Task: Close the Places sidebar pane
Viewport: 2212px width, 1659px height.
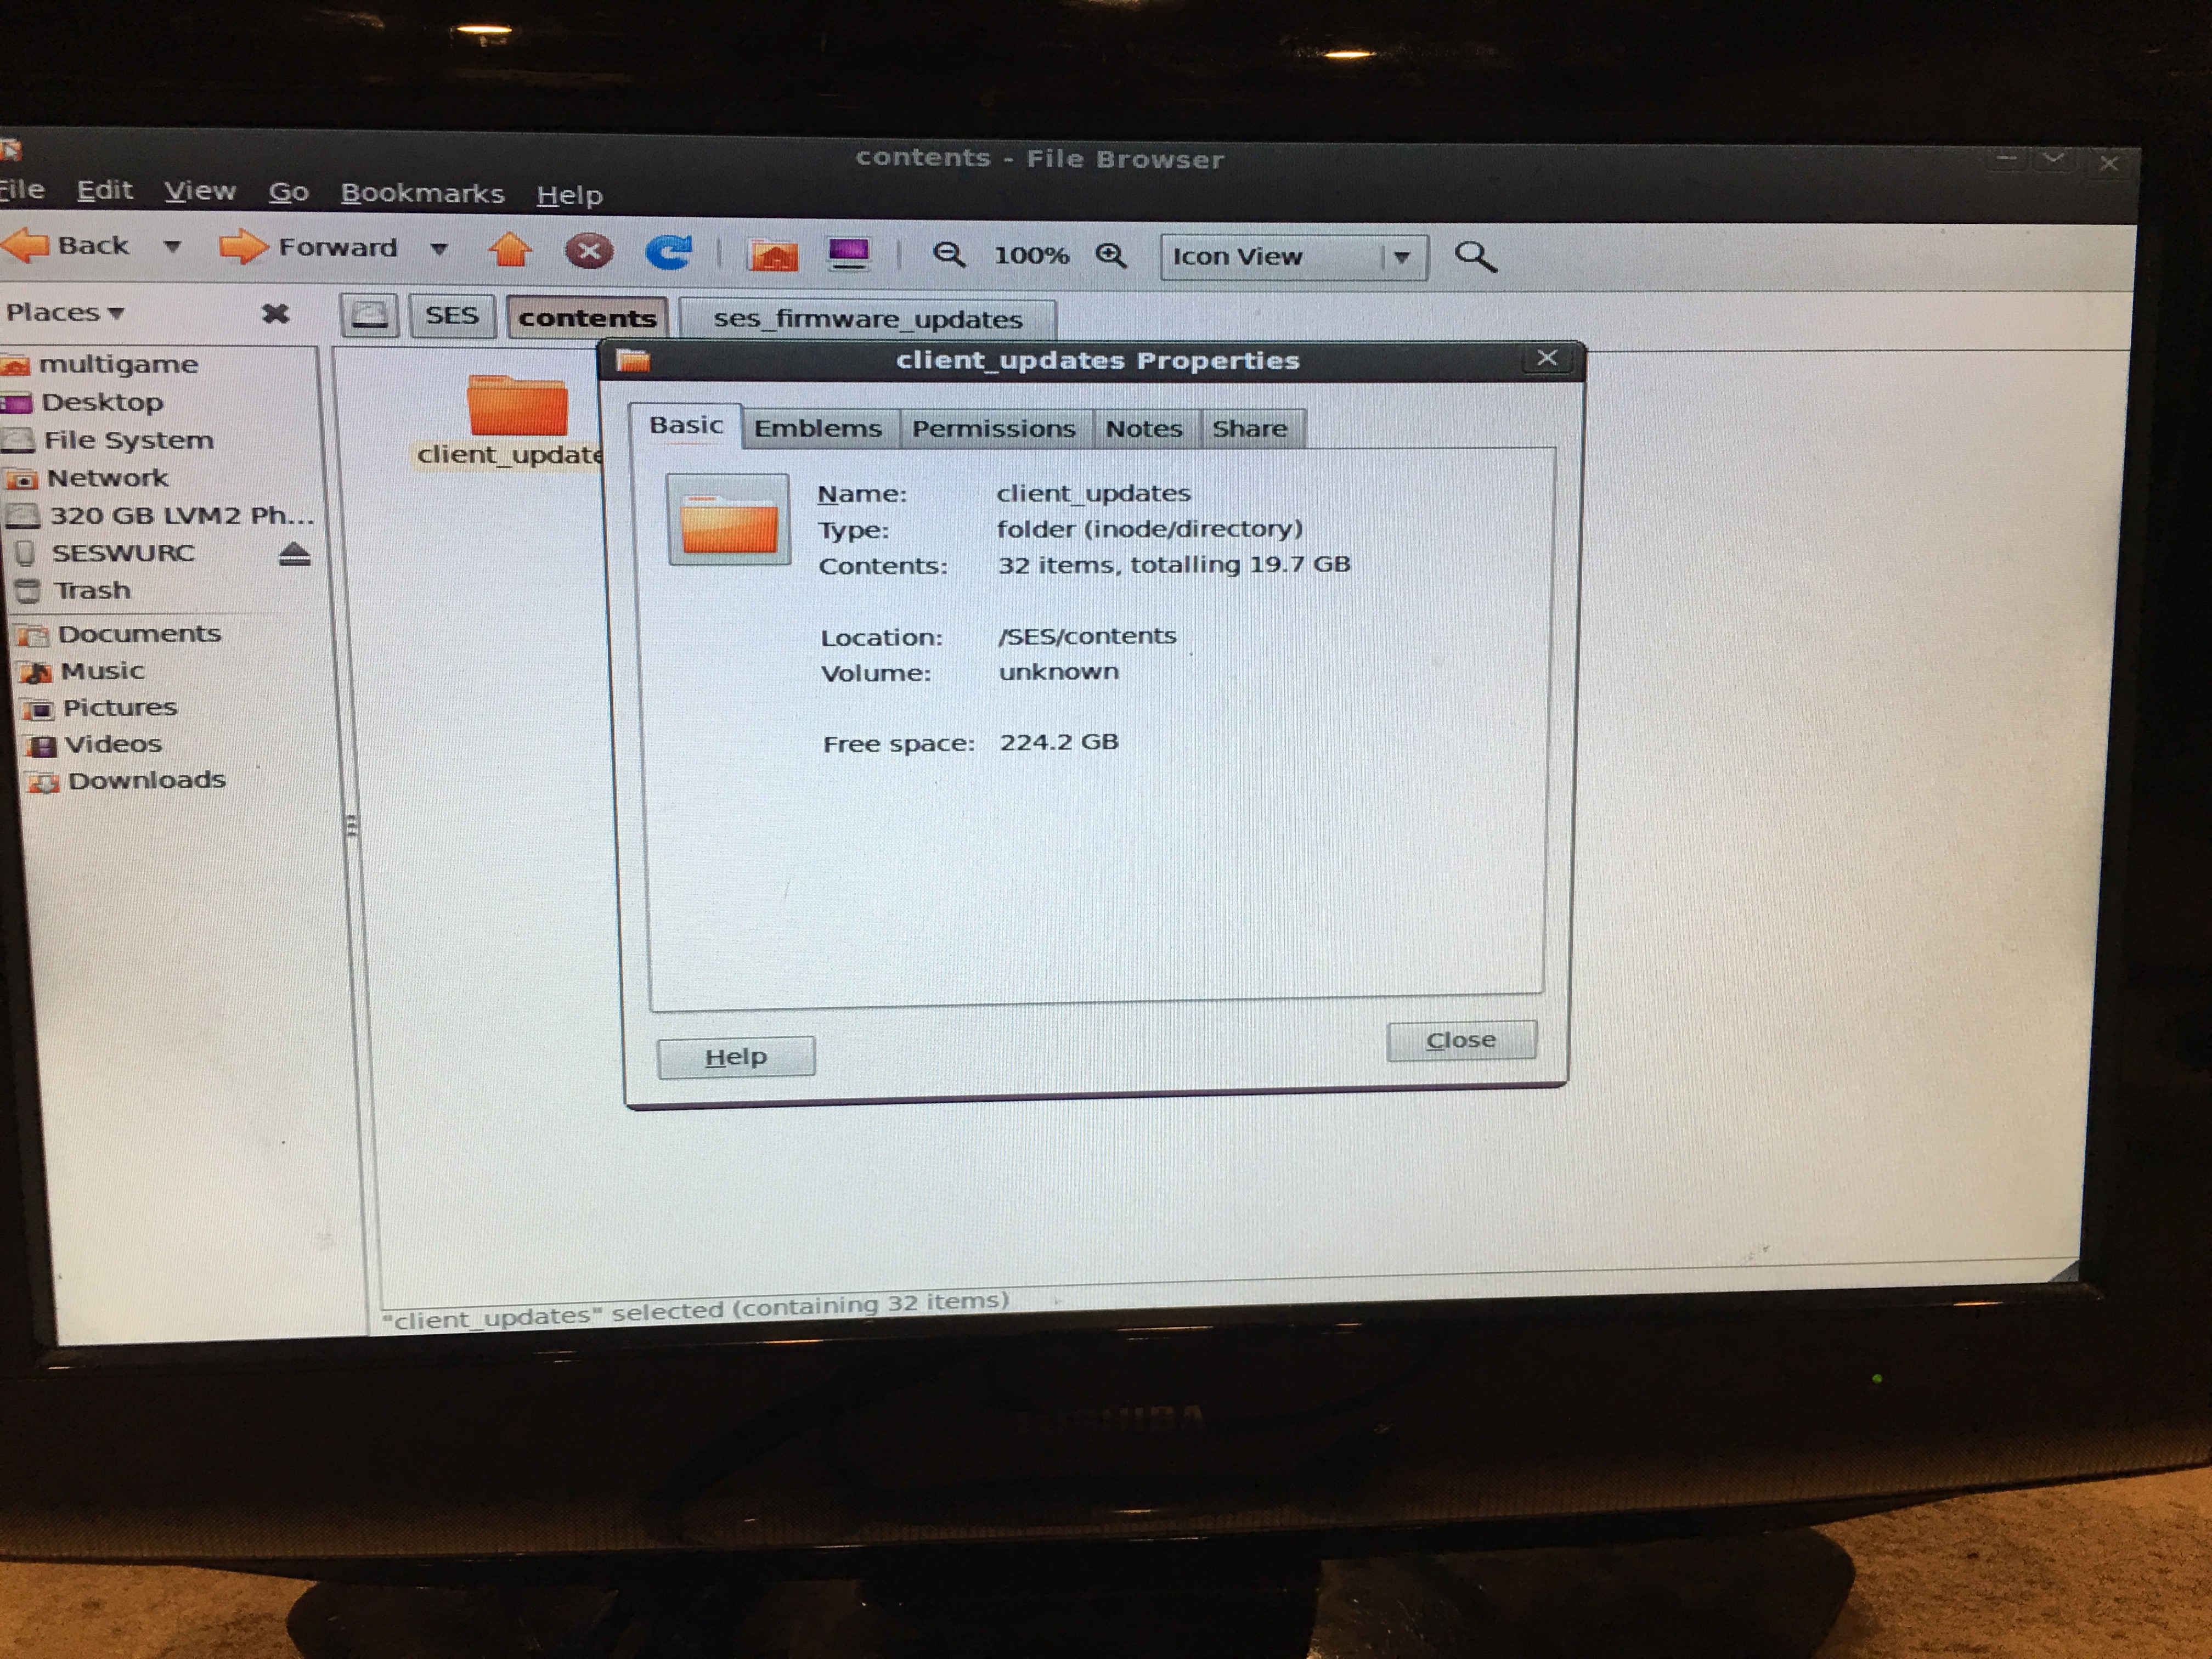Action: click(275, 314)
